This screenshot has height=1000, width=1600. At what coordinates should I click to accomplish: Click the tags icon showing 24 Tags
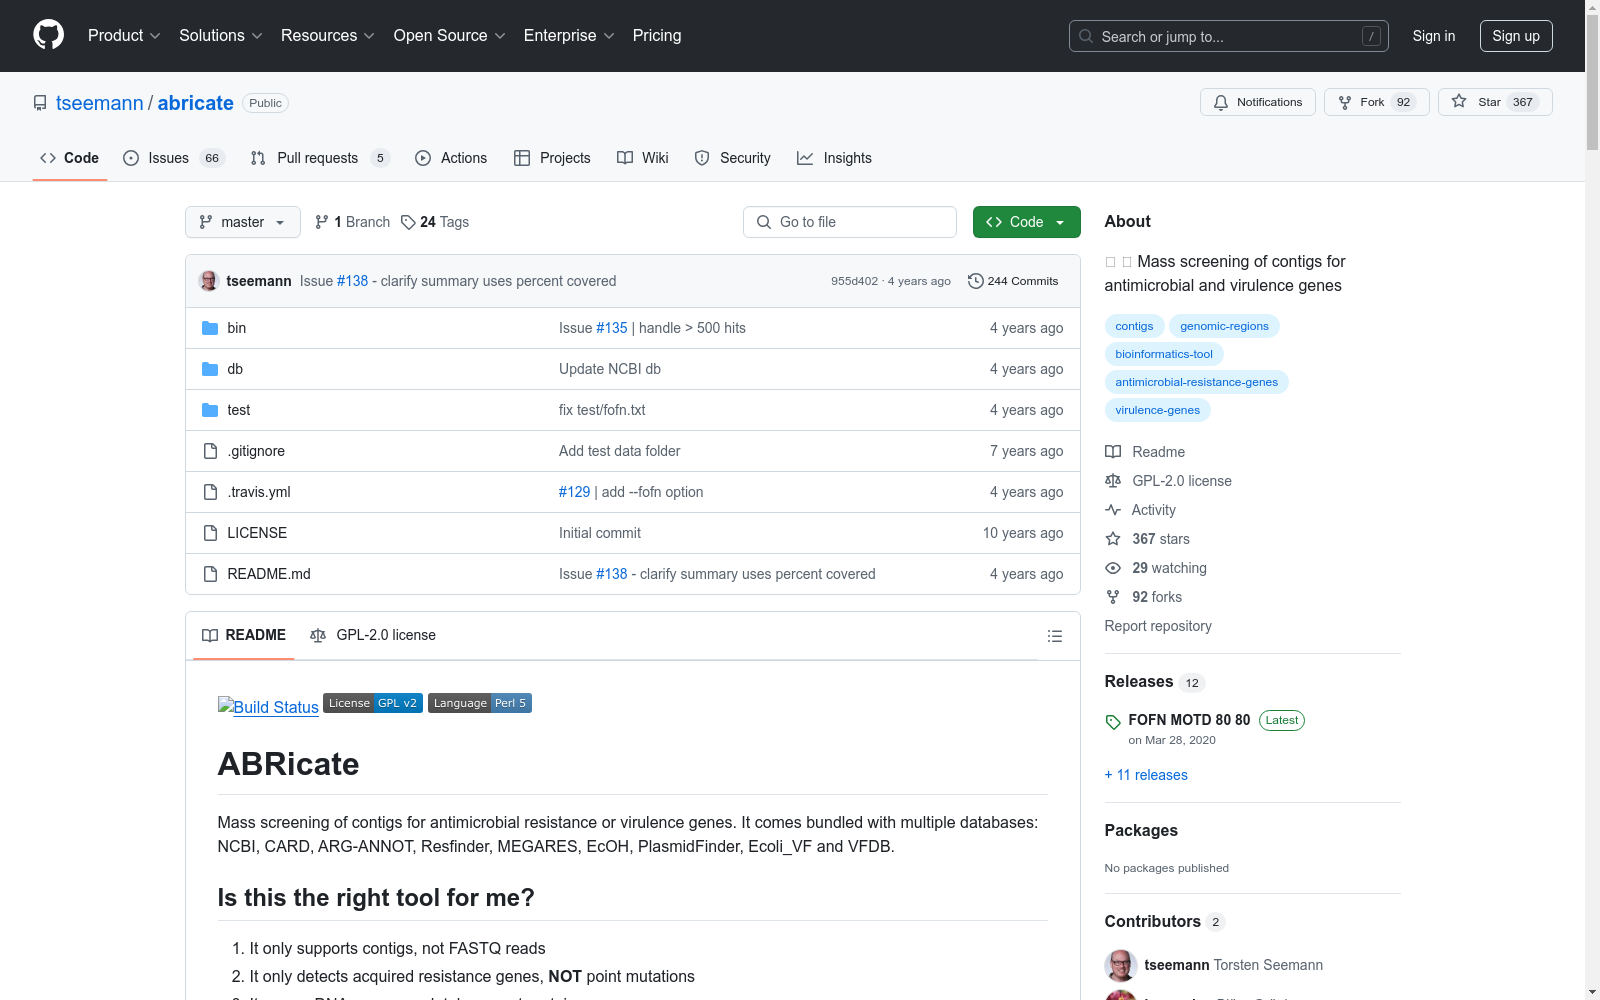click(x=408, y=222)
